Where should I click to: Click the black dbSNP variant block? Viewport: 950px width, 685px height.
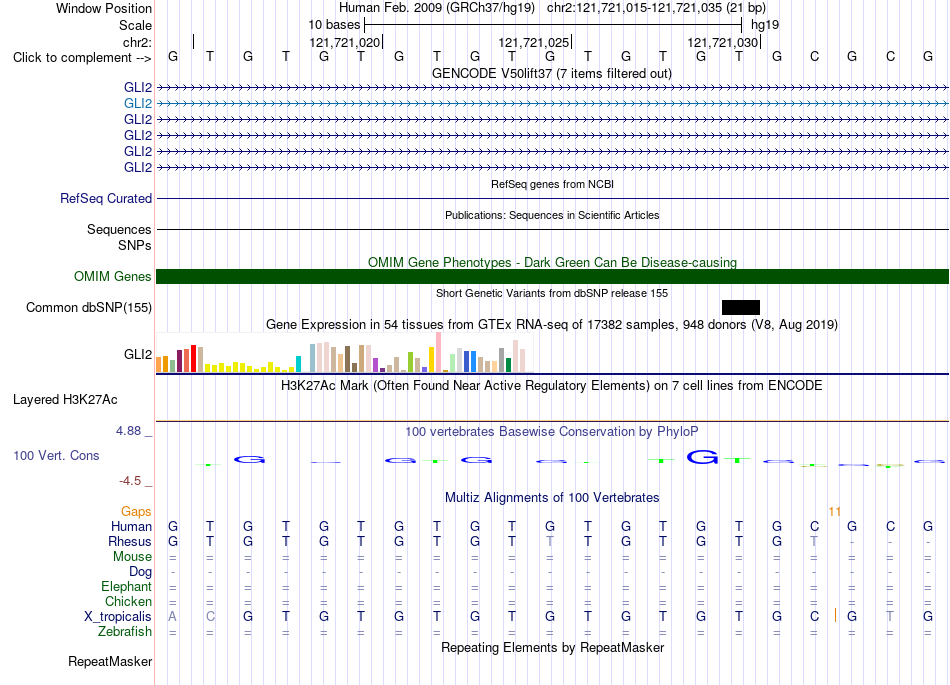click(x=740, y=307)
